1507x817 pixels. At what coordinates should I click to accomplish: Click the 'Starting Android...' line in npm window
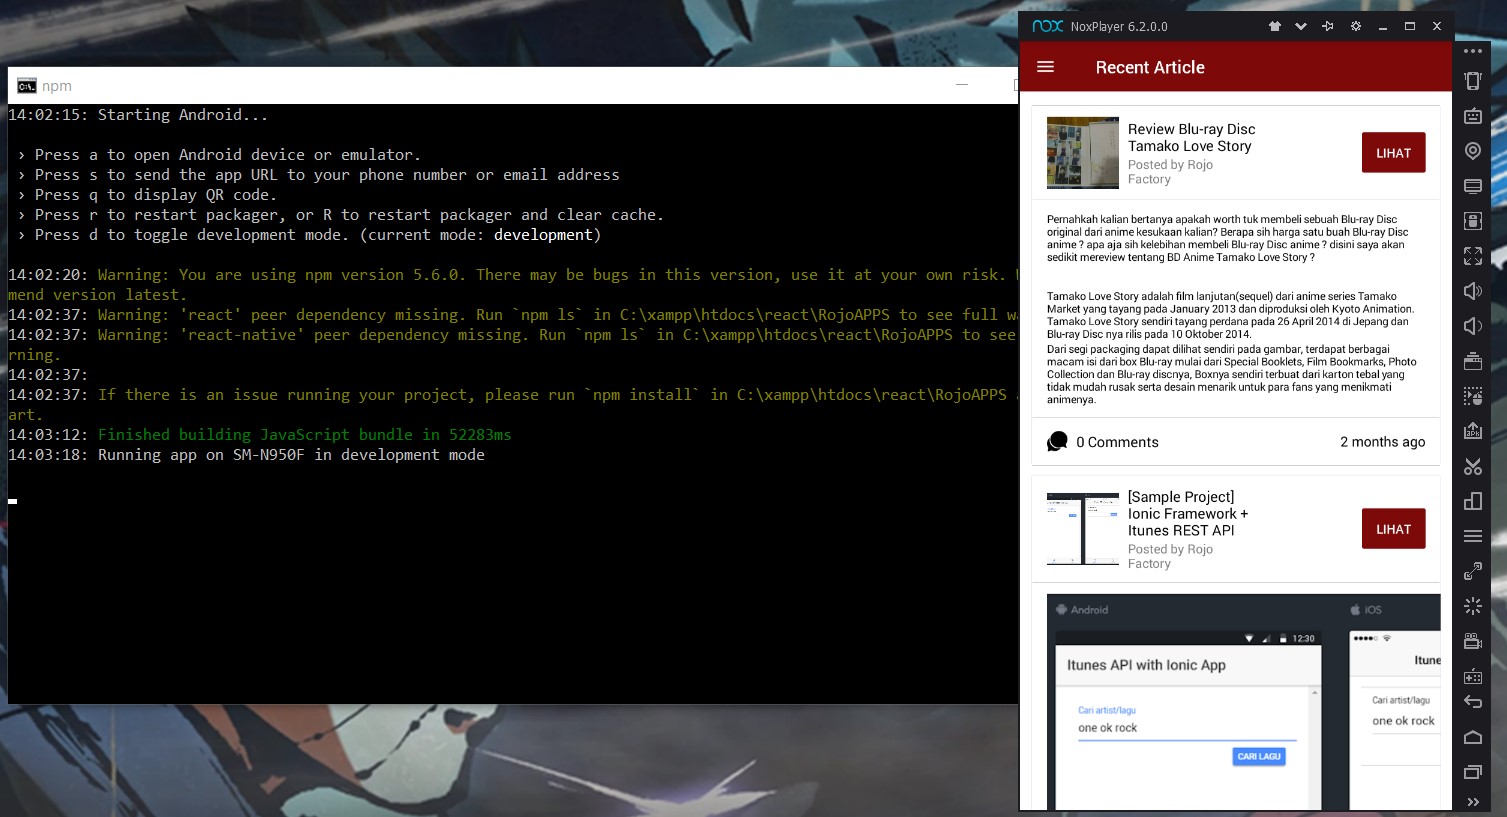(183, 115)
